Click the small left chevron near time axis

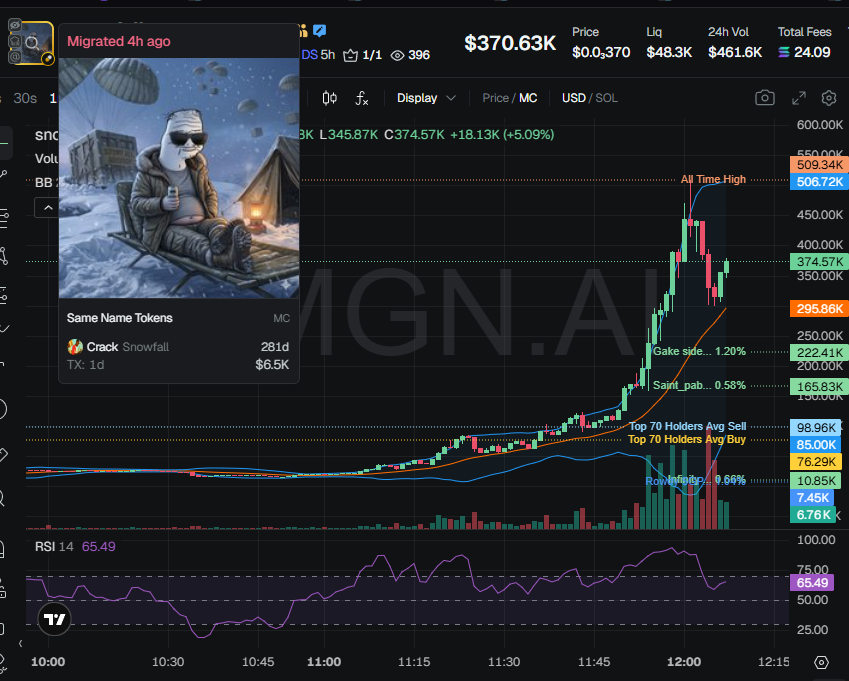point(21,644)
